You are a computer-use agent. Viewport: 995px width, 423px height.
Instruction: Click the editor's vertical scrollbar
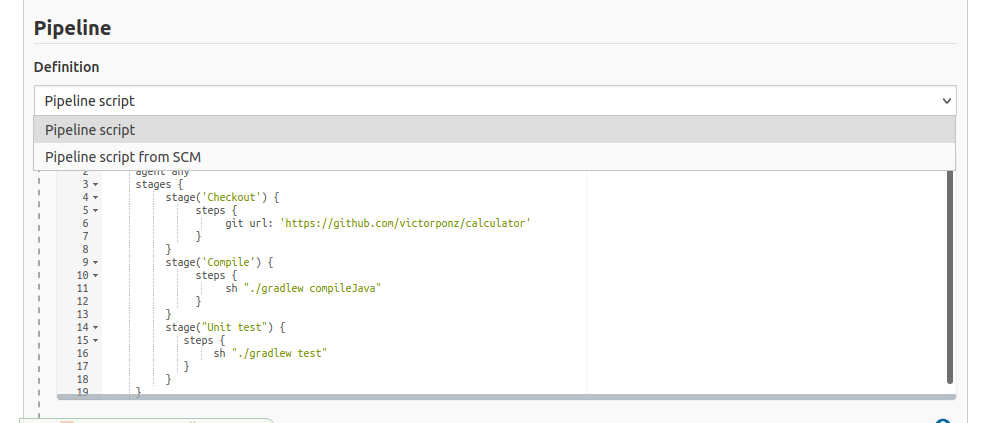(949, 280)
